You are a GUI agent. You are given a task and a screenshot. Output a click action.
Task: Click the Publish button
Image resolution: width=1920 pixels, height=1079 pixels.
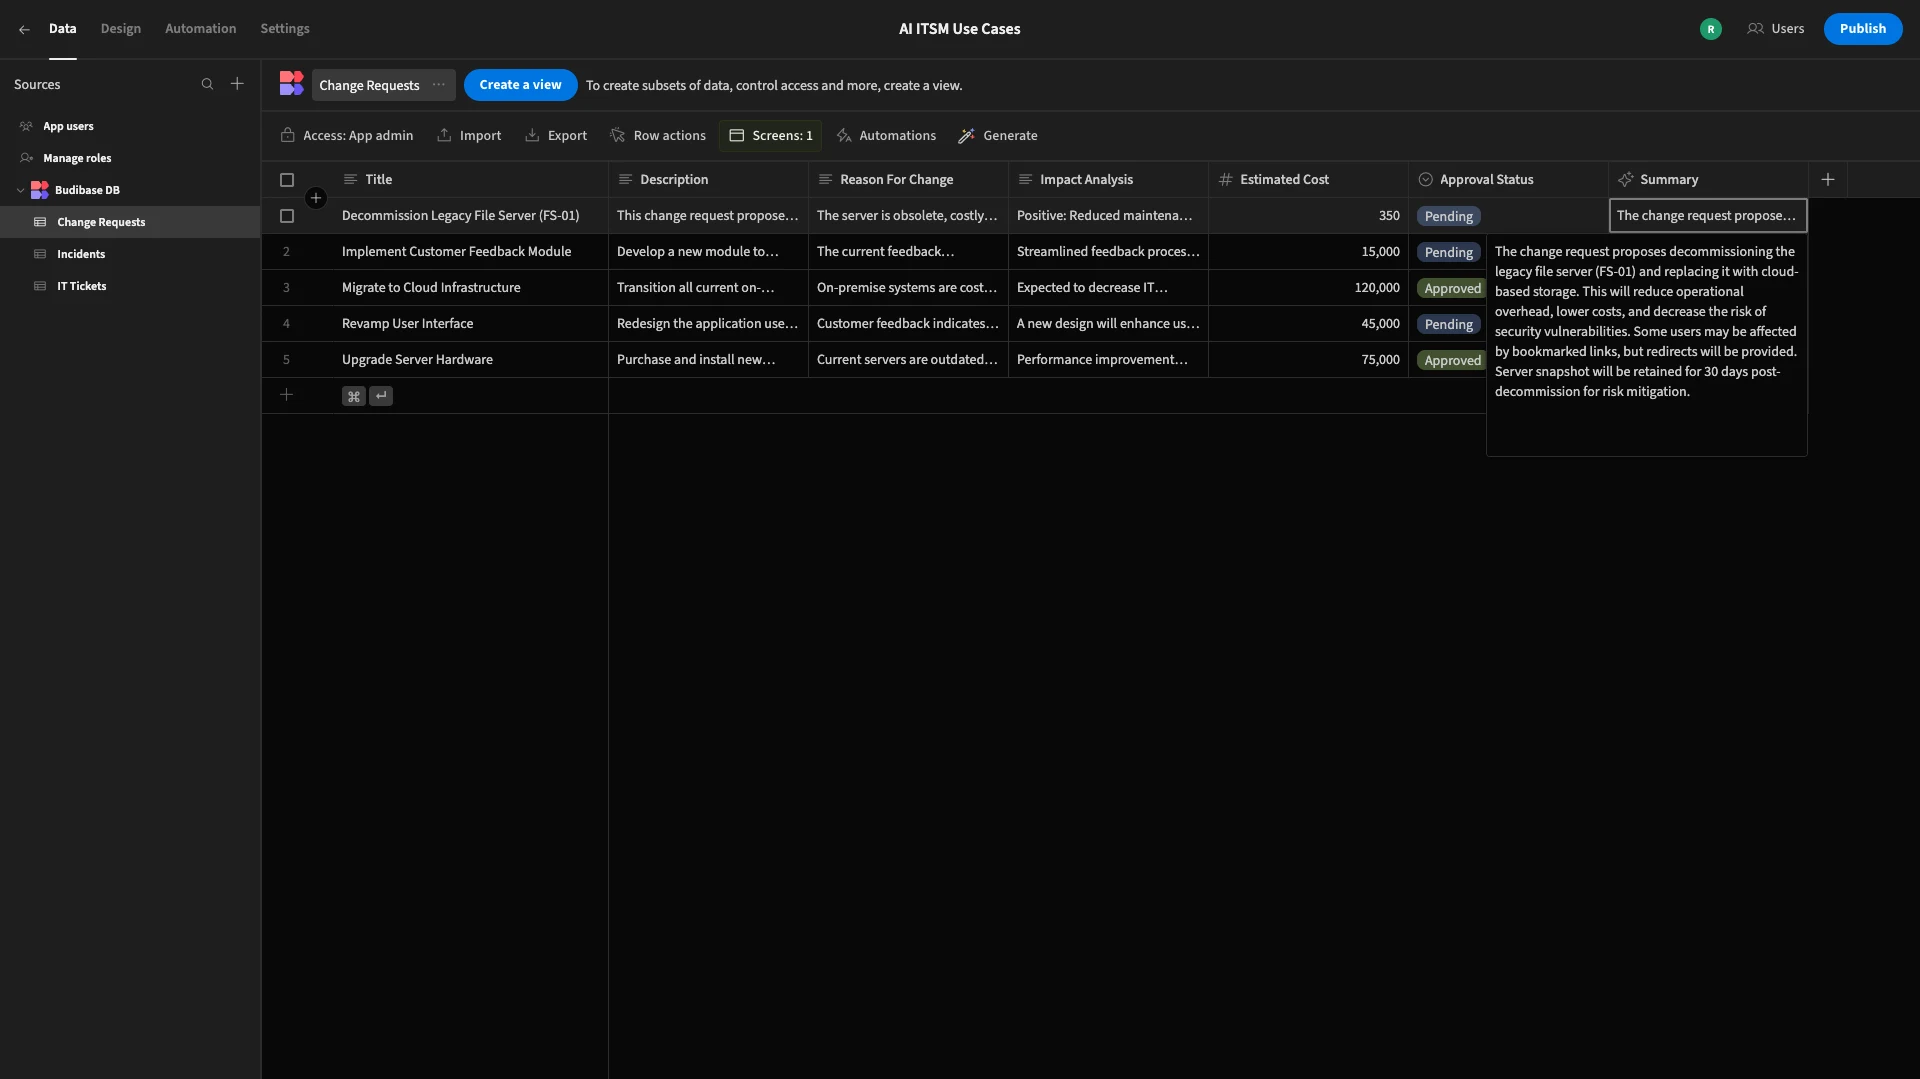coord(1863,29)
